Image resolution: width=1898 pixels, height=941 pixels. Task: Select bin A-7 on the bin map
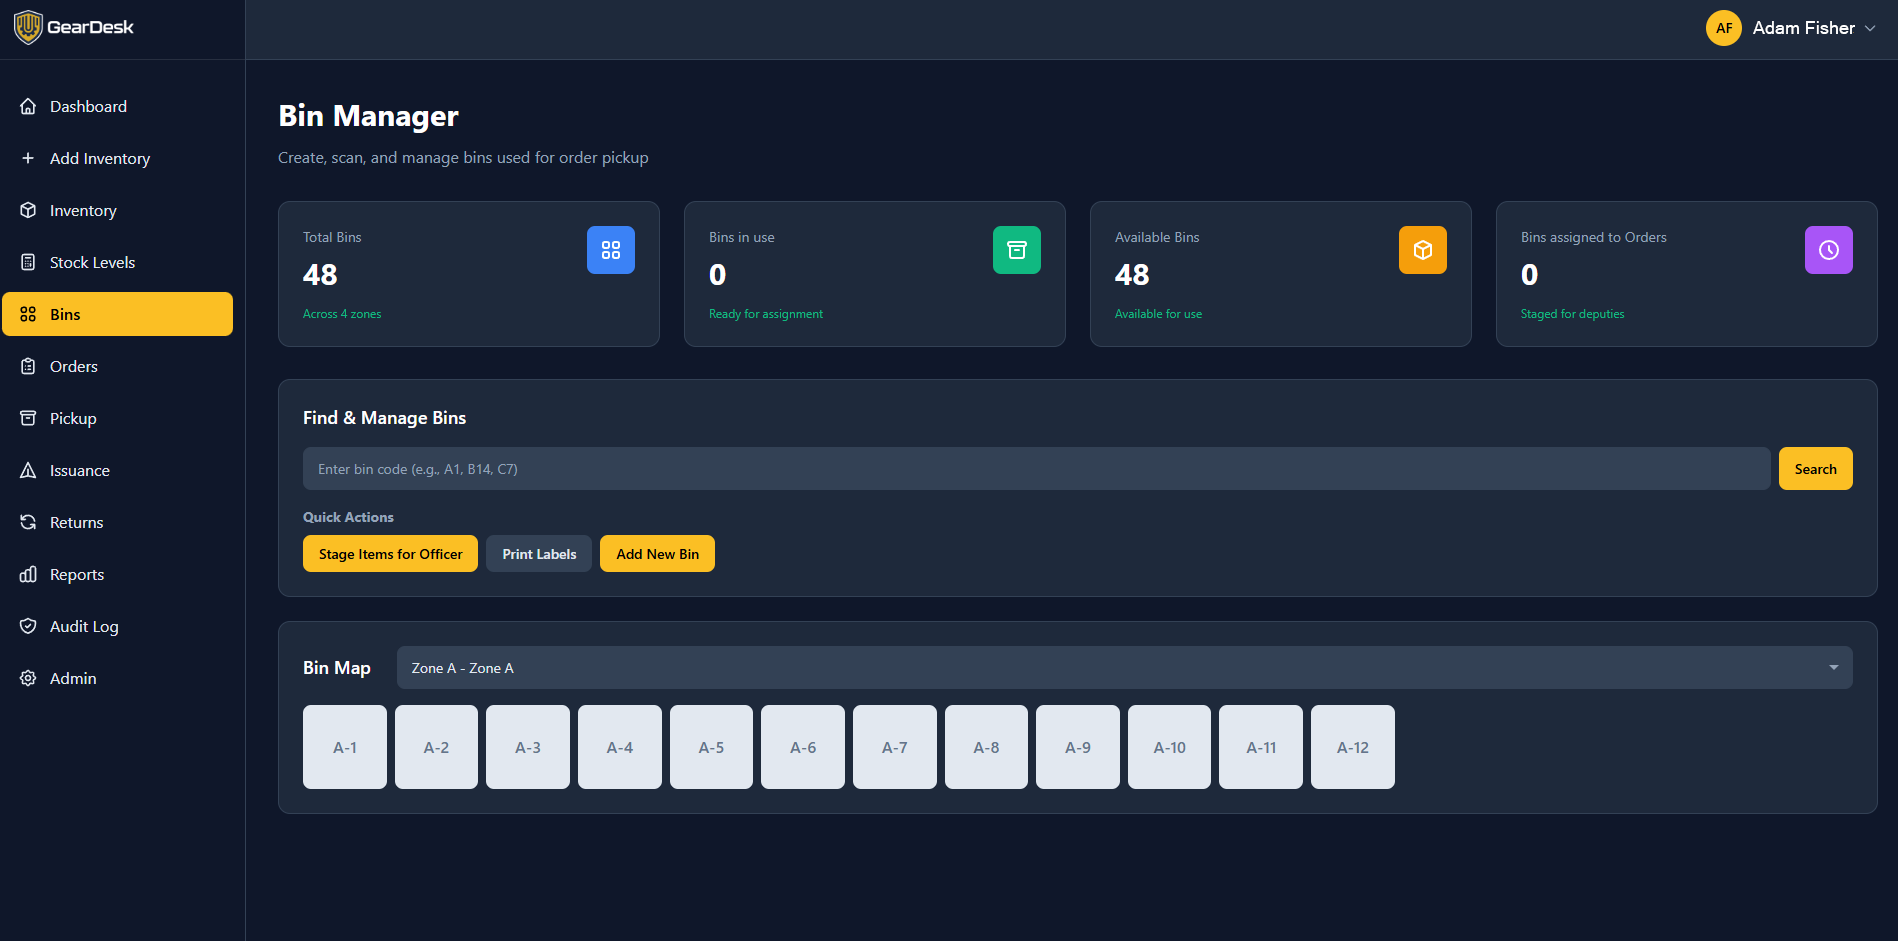[x=894, y=747]
